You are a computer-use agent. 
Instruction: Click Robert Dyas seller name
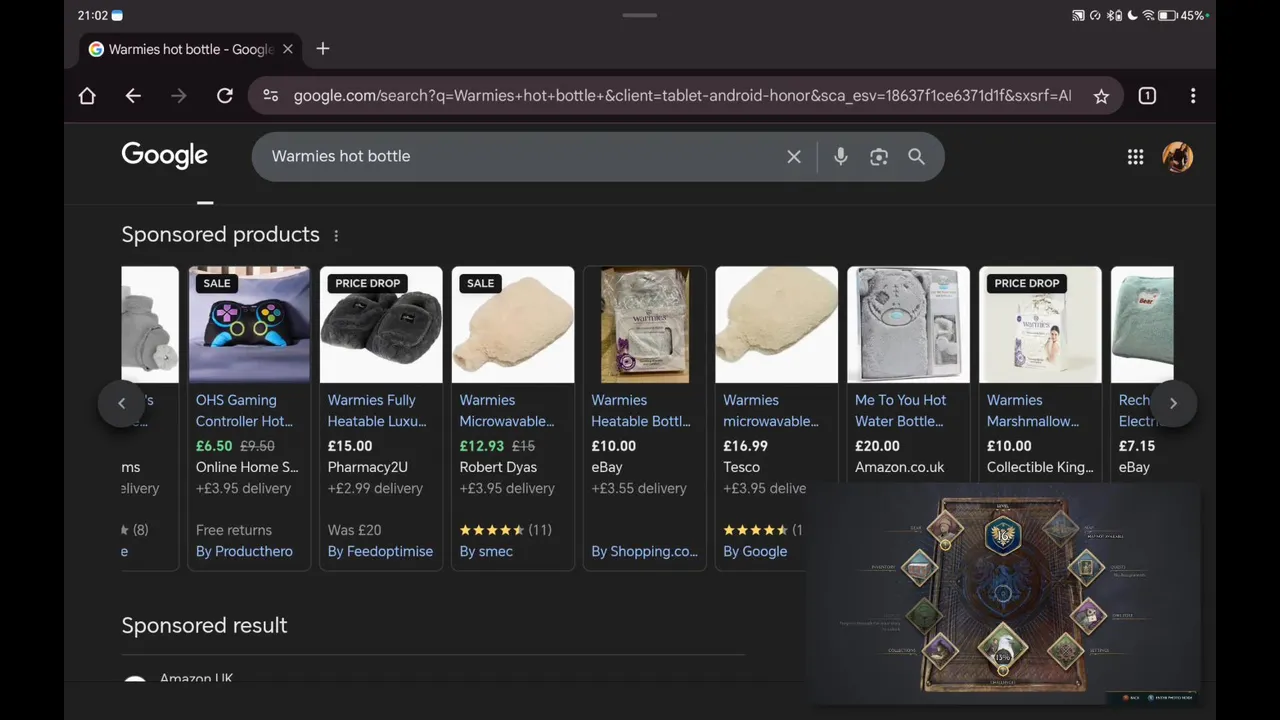(498, 467)
